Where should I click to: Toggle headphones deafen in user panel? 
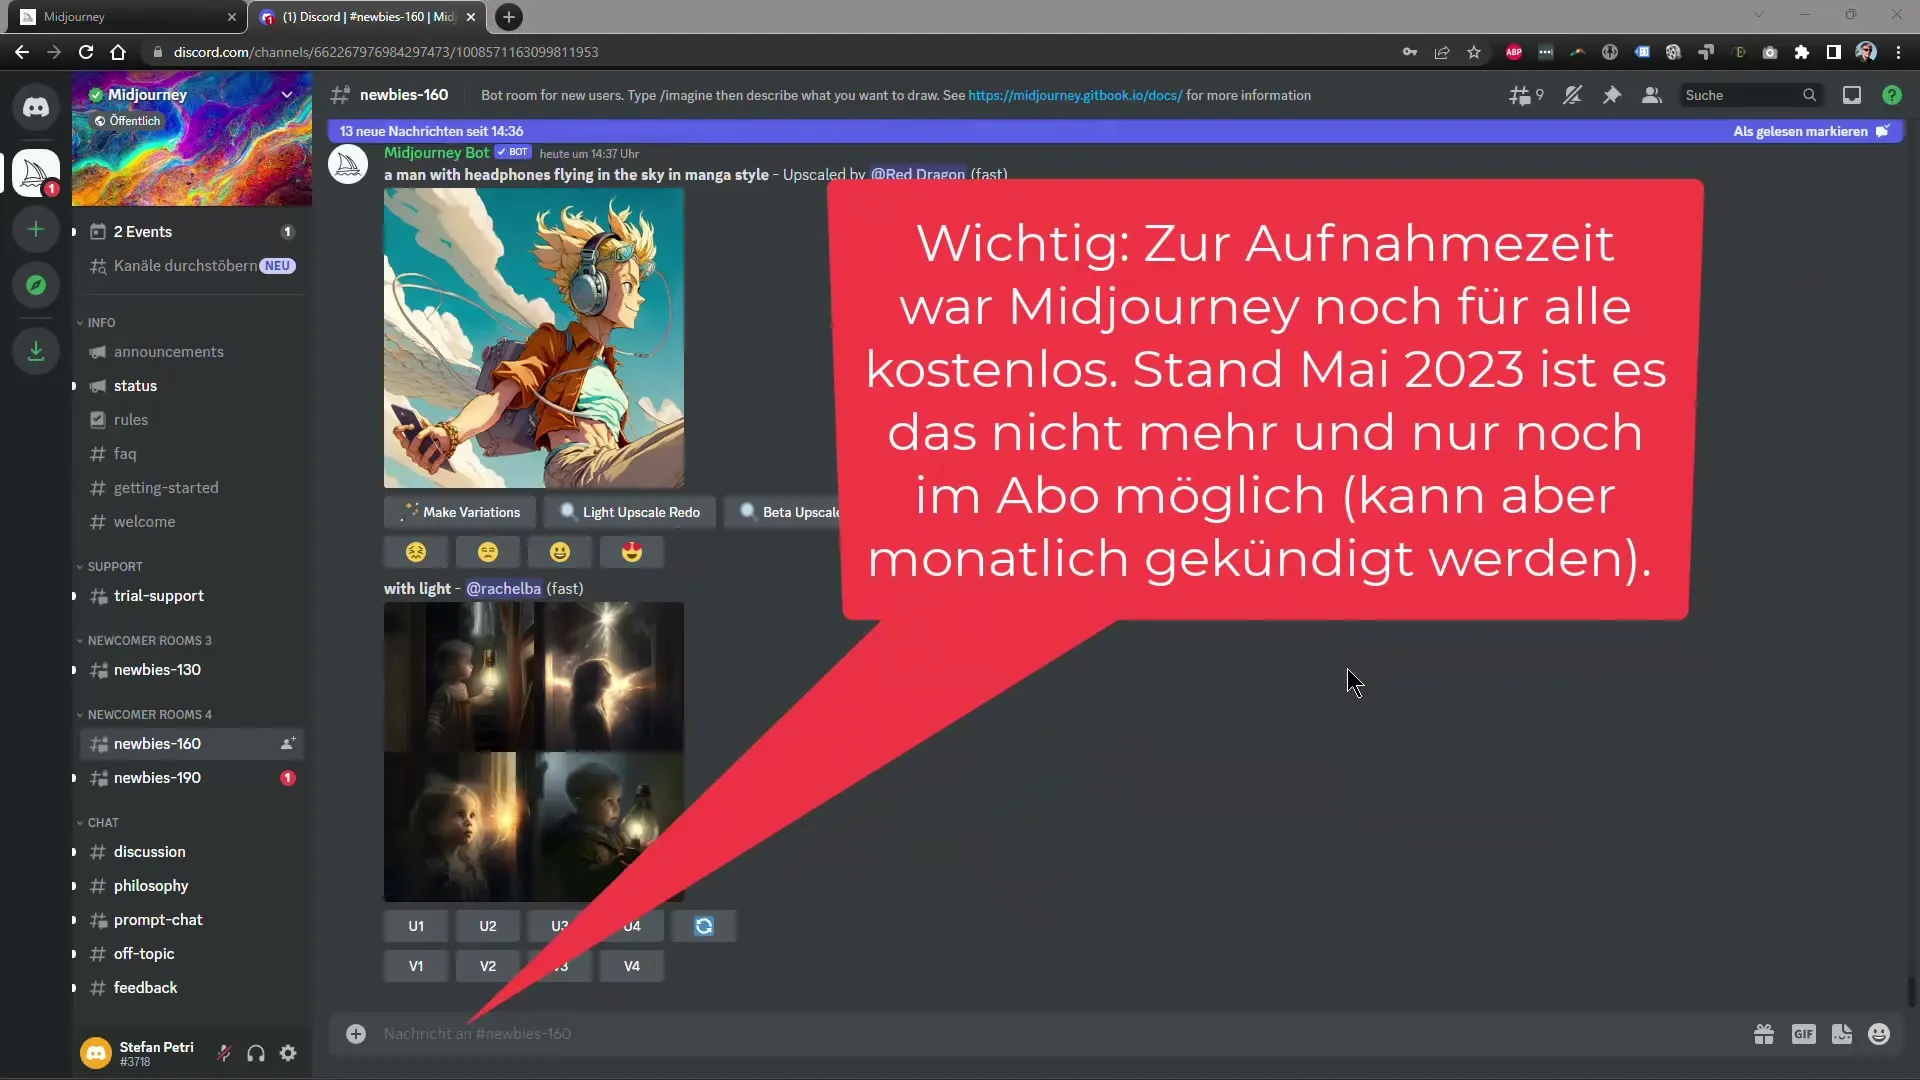pos(256,1053)
